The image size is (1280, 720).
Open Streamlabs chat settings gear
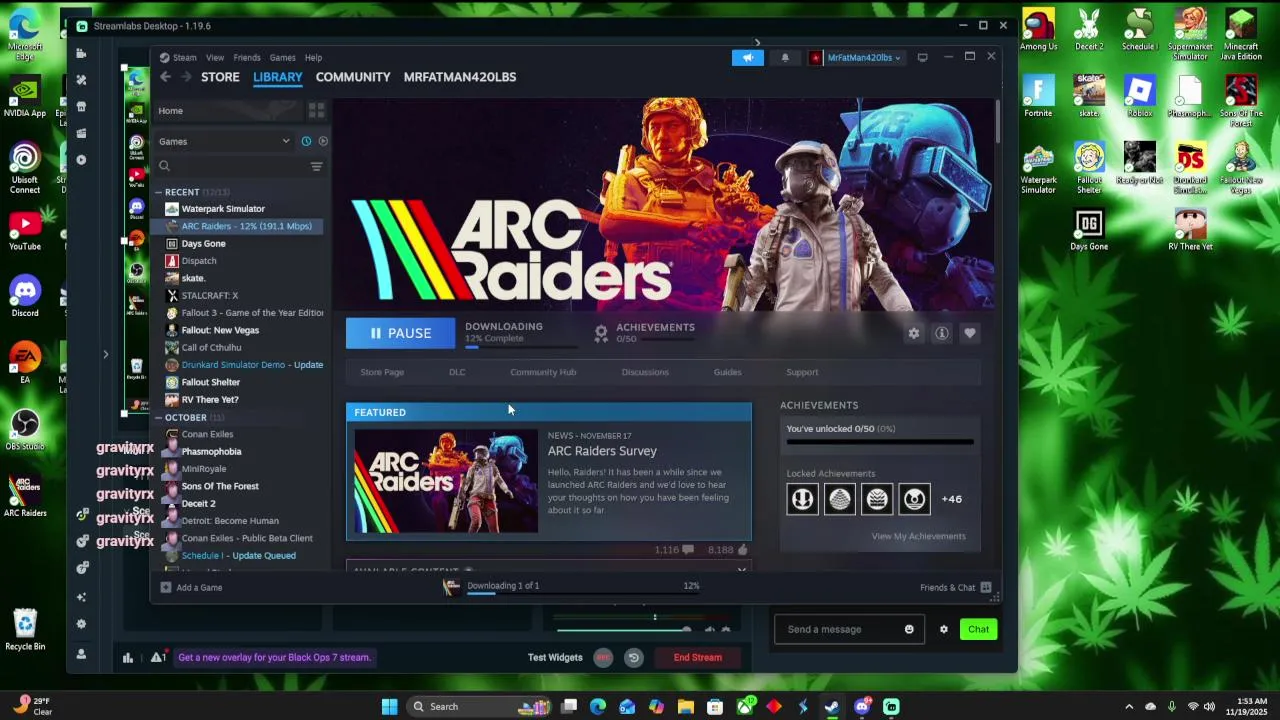click(x=943, y=629)
